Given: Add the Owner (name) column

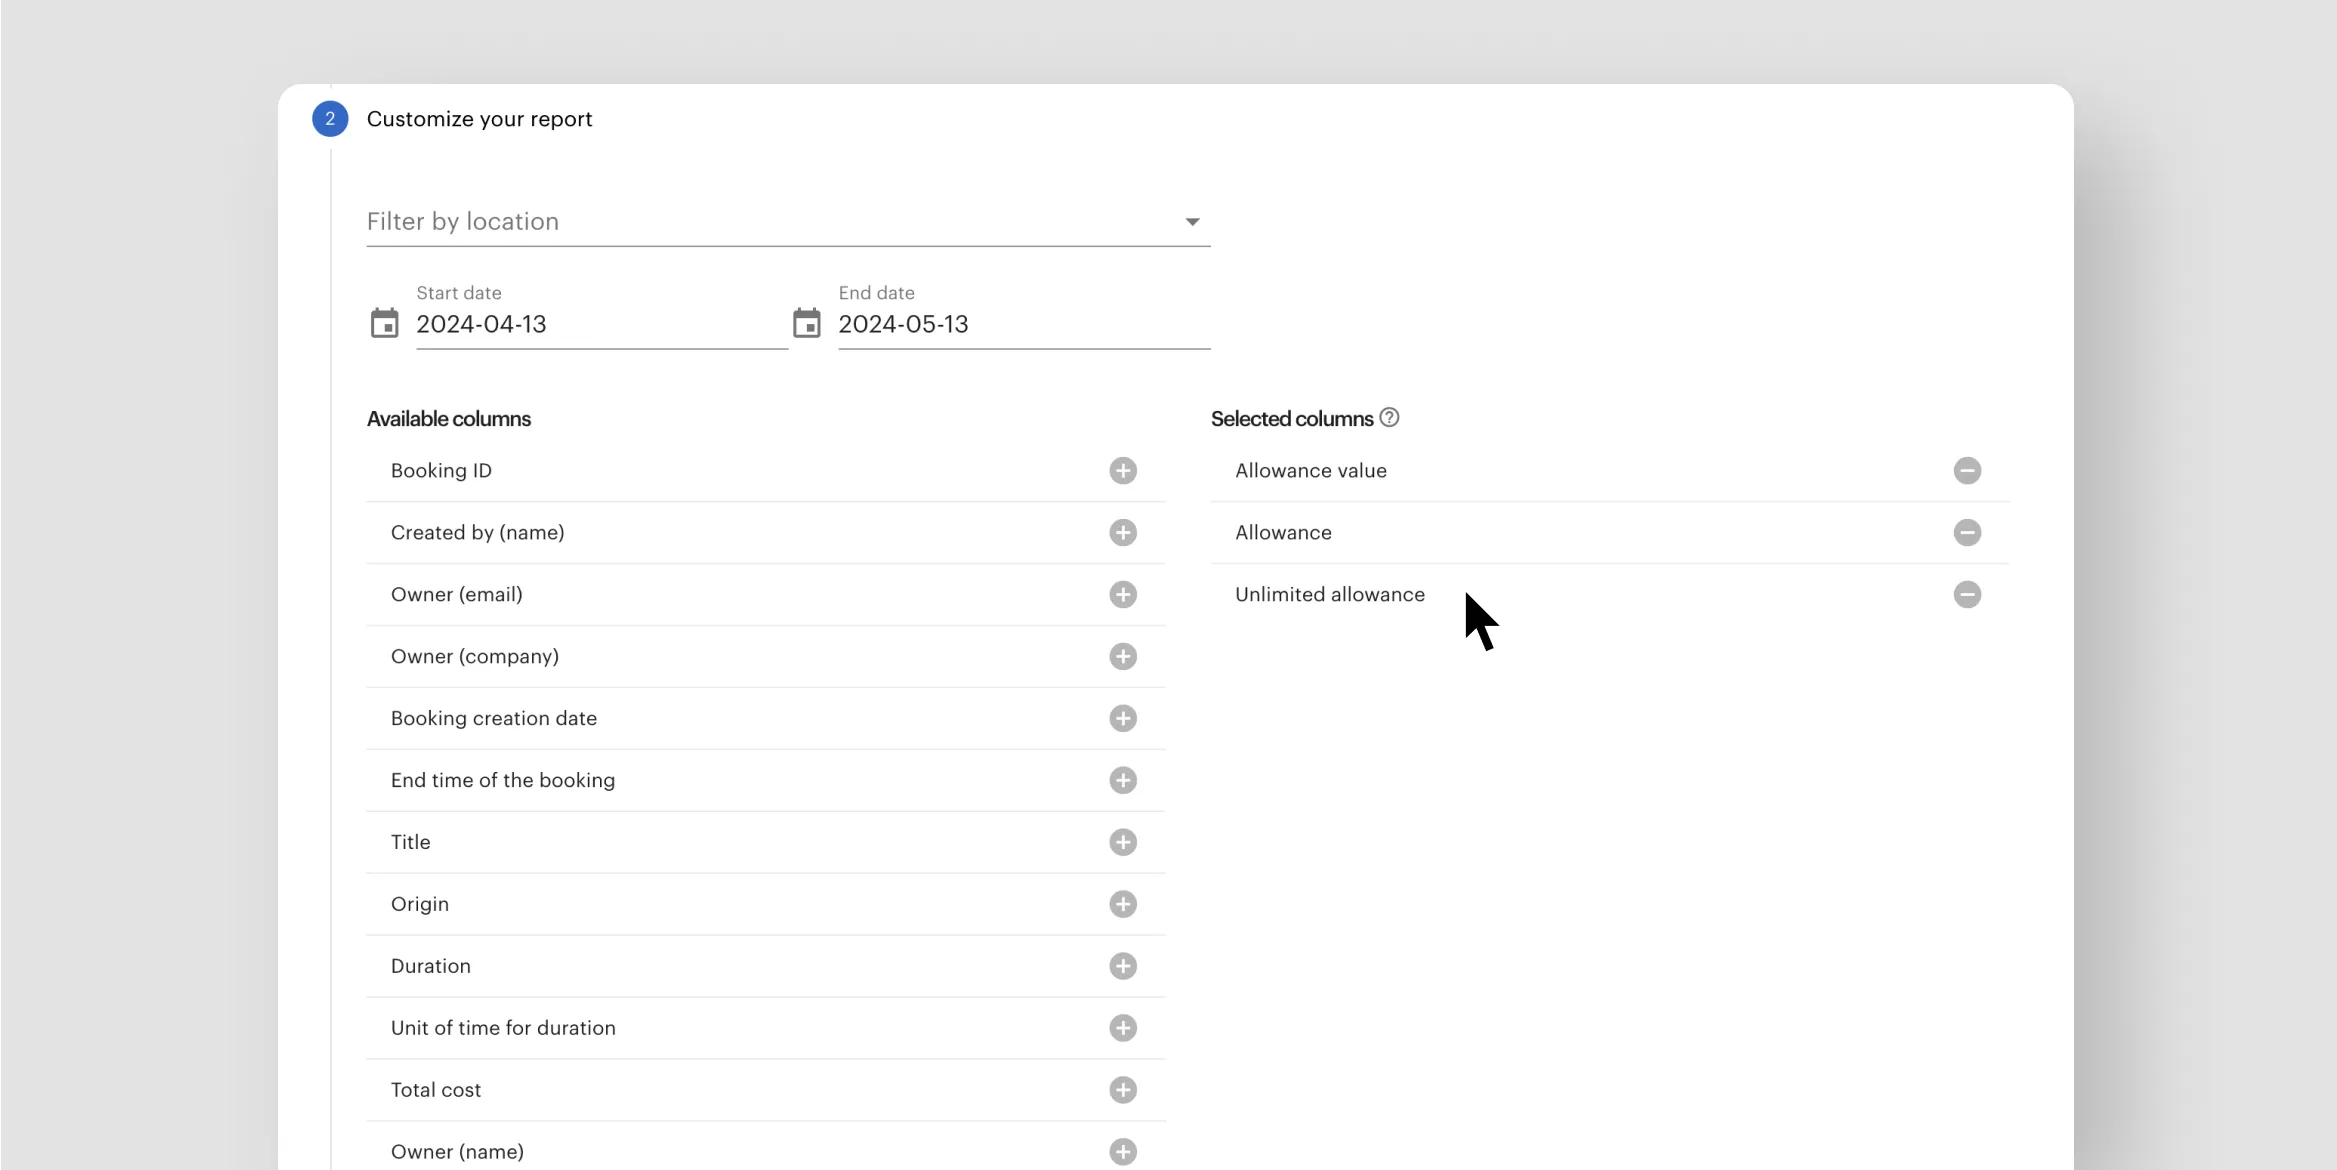Looking at the screenshot, I should click(x=1123, y=1152).
